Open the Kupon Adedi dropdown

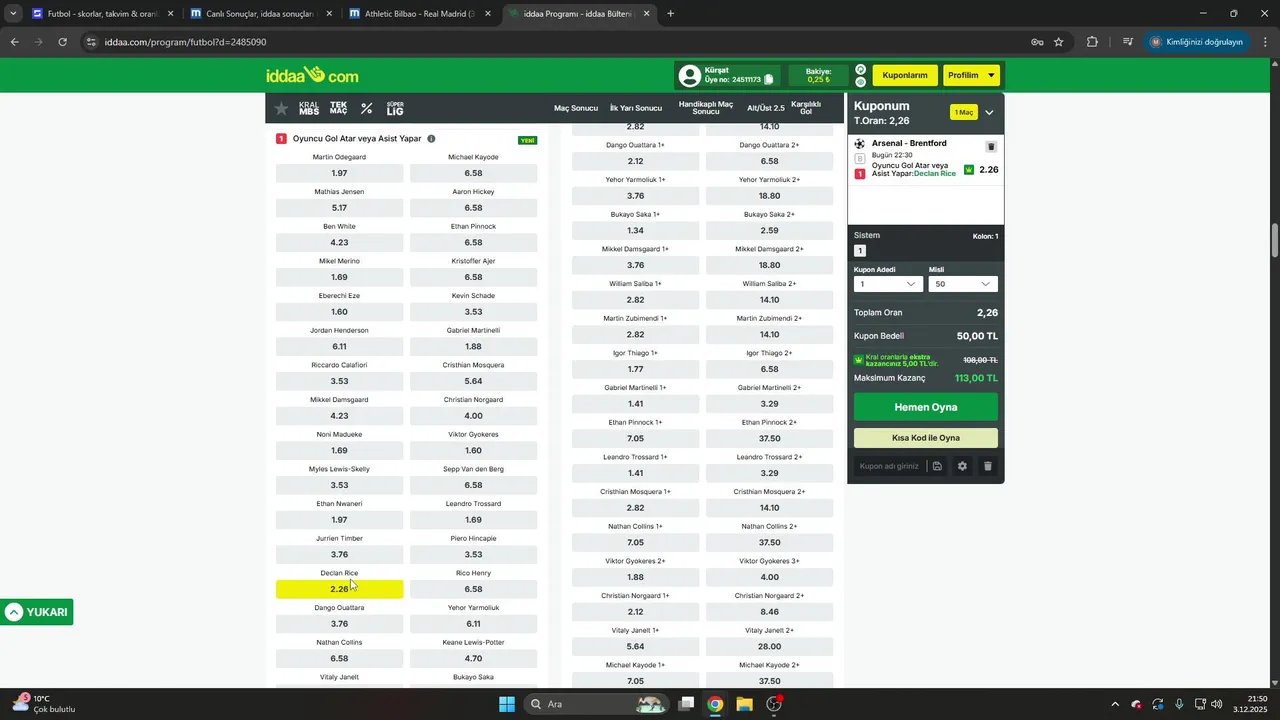click(x=888, y=284)
